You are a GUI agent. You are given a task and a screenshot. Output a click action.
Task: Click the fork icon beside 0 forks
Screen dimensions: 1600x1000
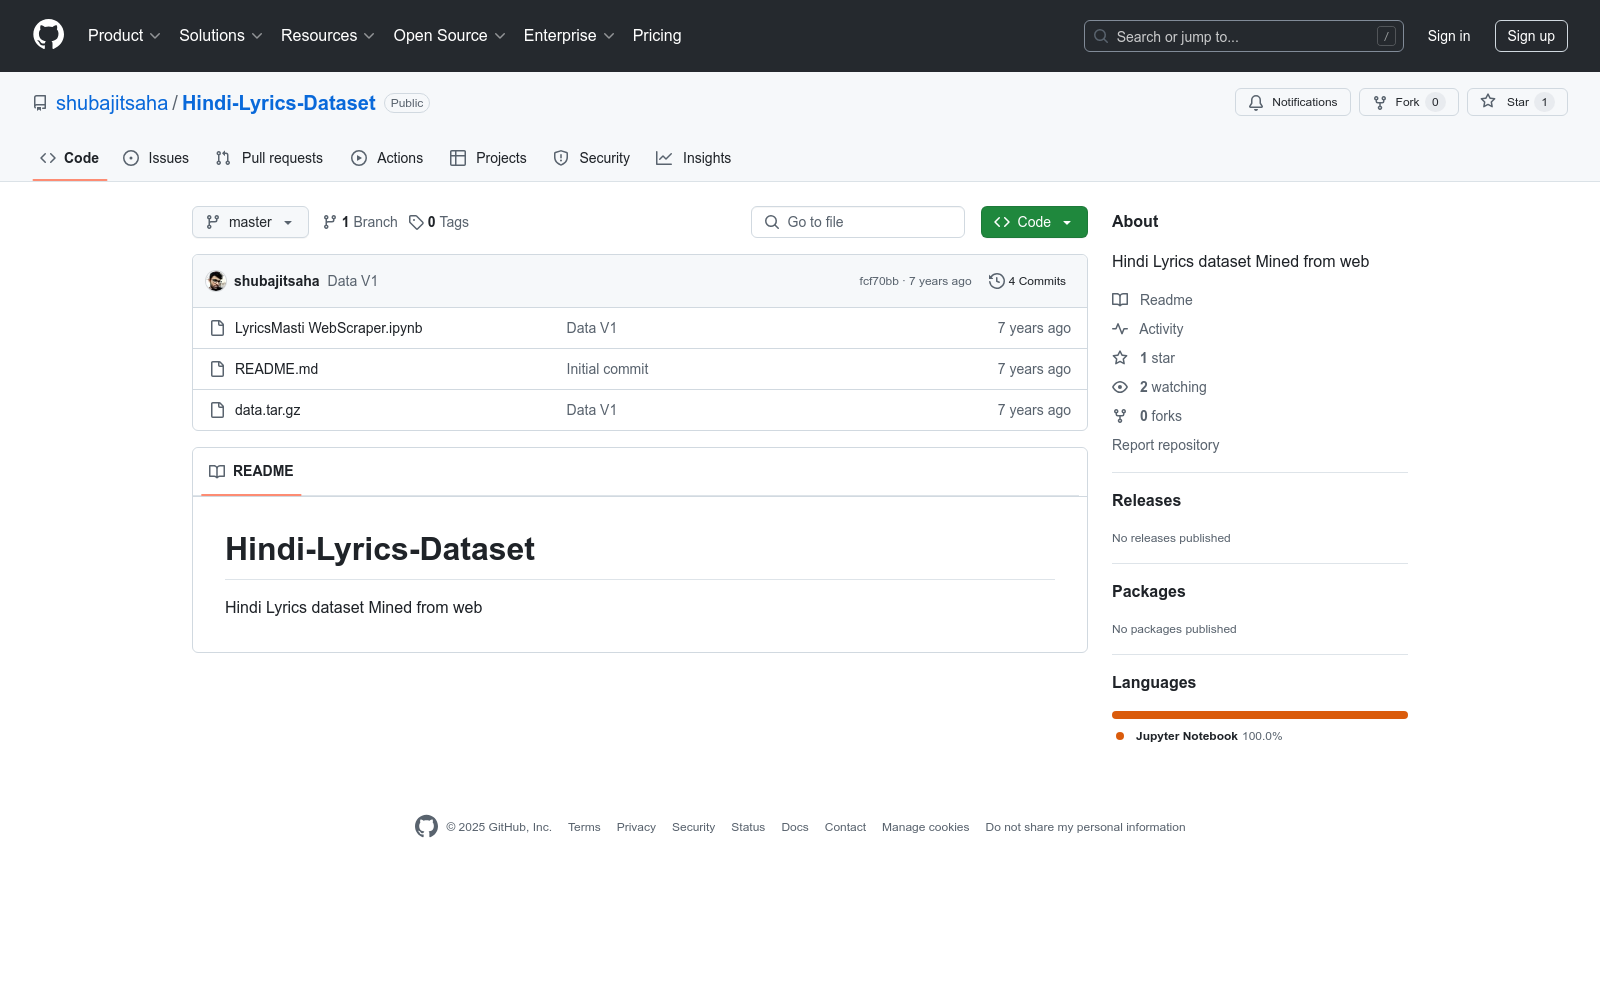pyautogui.click(x=1120, y=416)
